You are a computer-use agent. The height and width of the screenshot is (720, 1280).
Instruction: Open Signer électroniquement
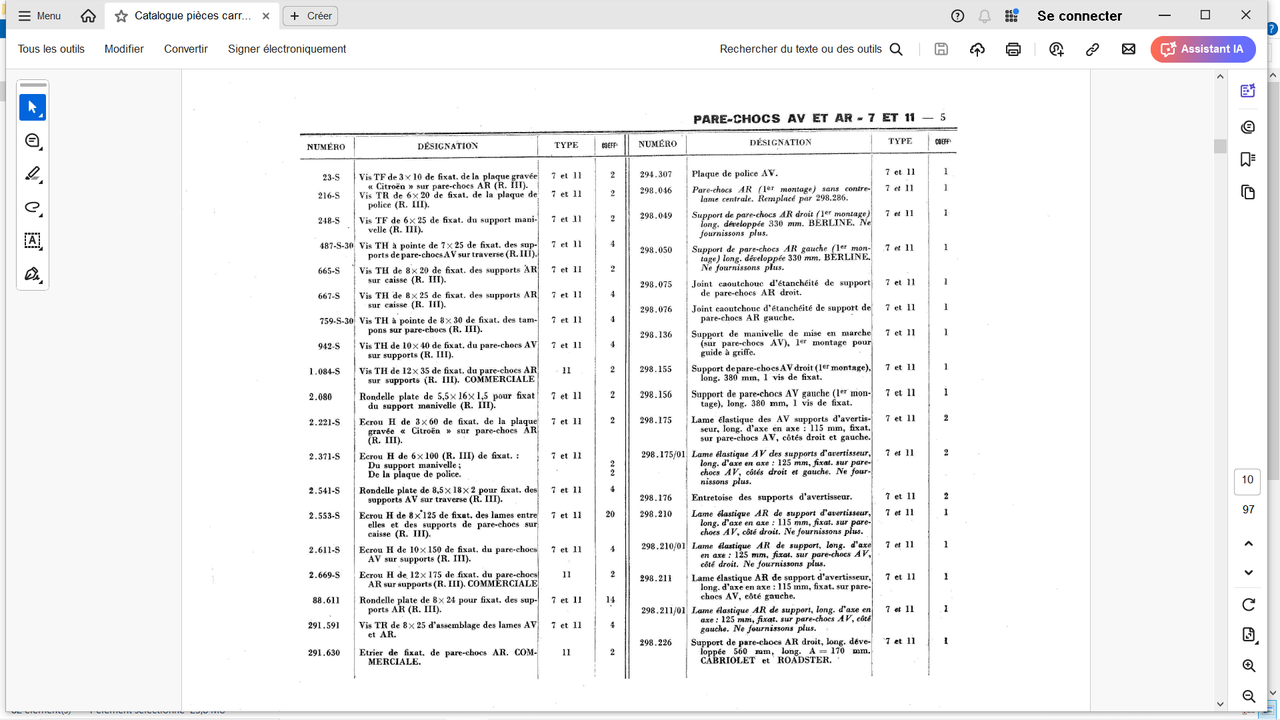point(287,49)
